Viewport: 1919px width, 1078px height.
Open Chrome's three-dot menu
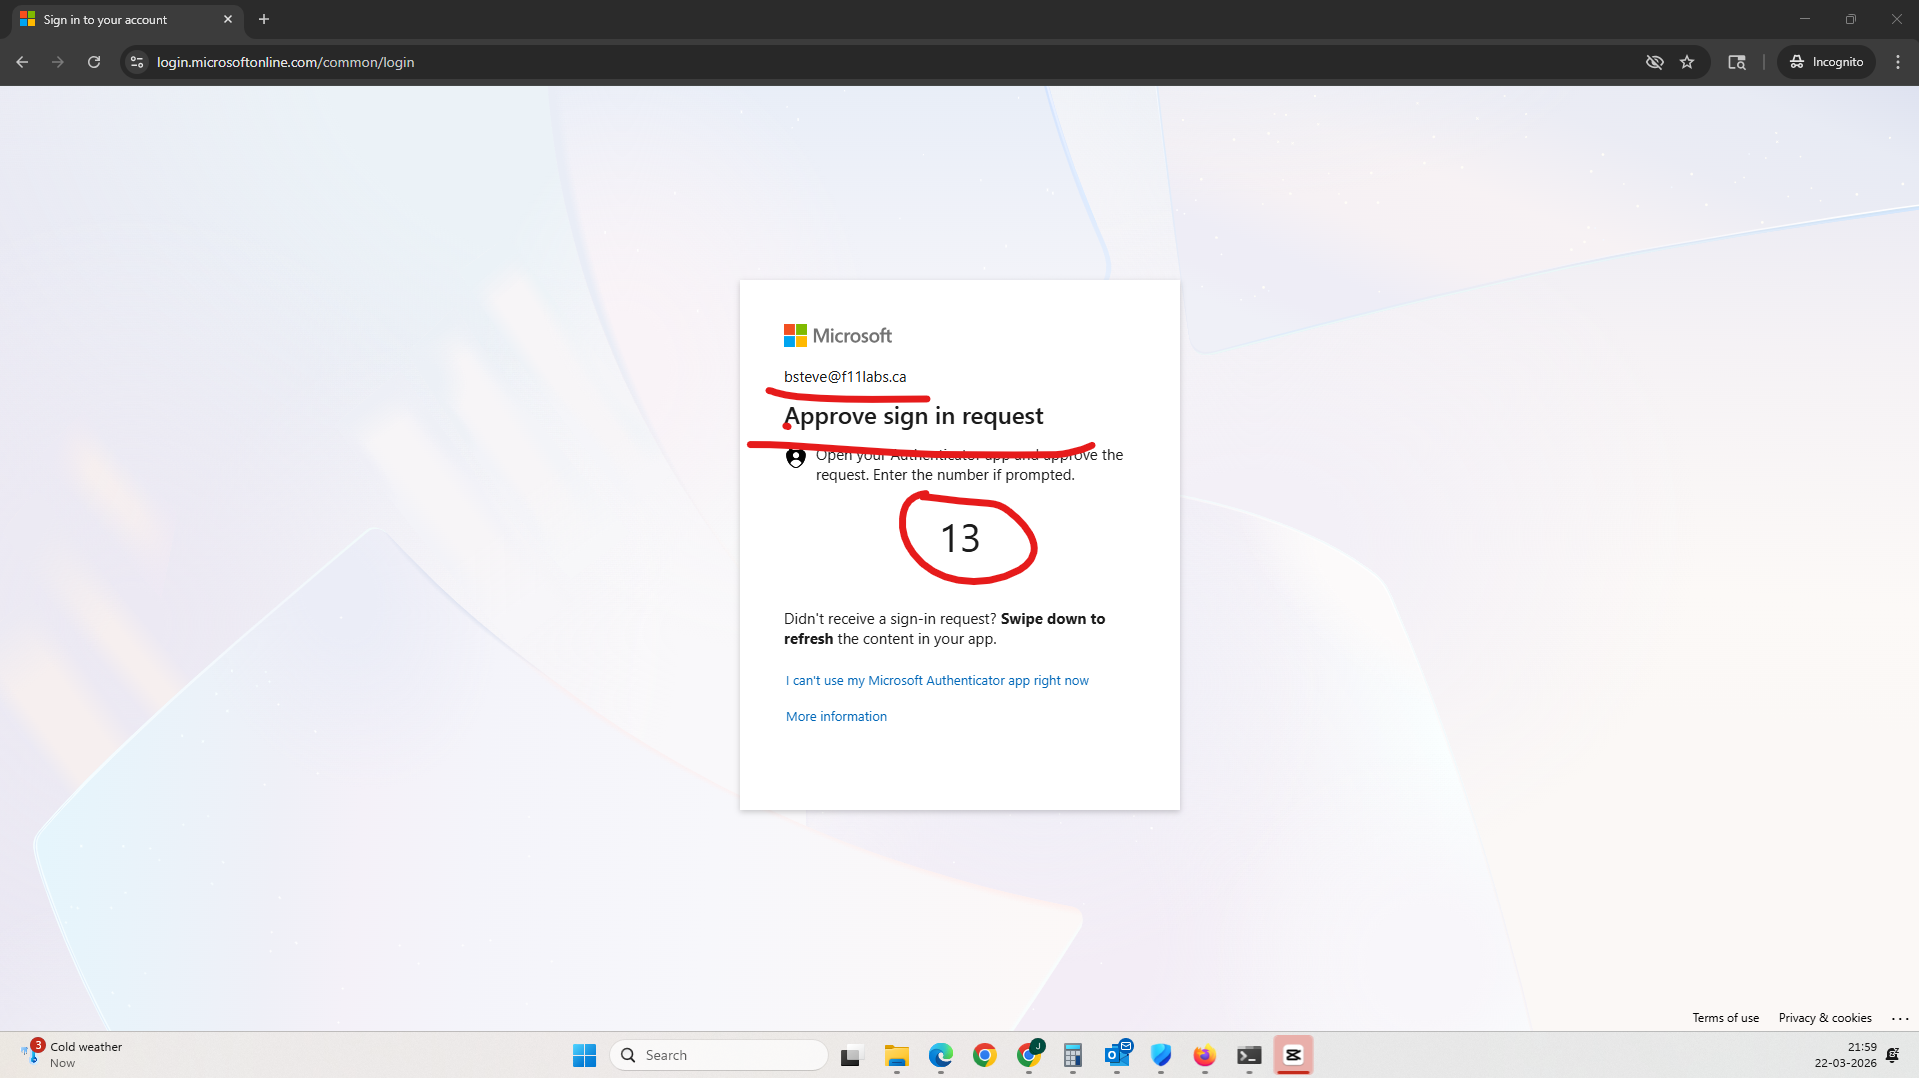click(1897, 62)
